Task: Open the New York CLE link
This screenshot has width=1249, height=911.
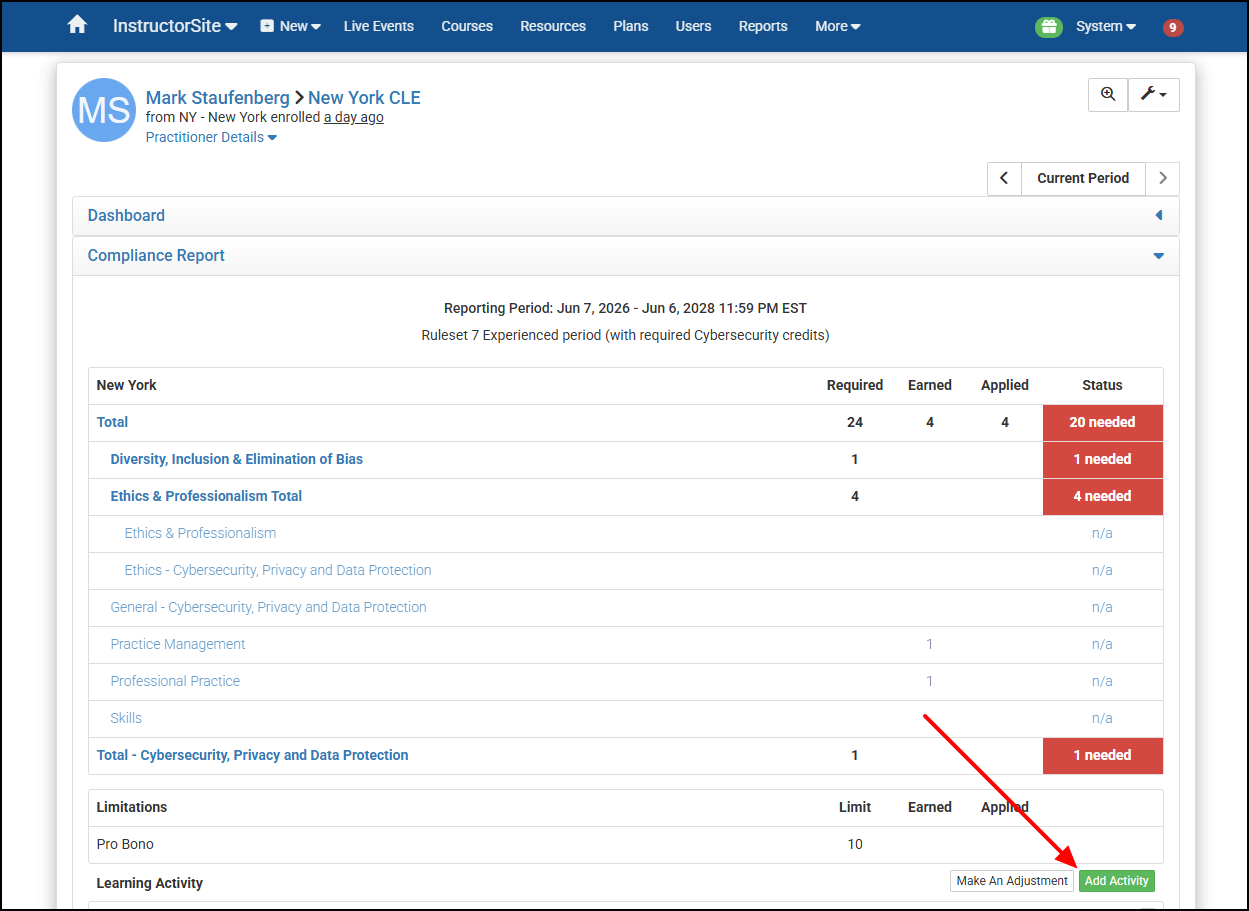Action: (364, 98)
